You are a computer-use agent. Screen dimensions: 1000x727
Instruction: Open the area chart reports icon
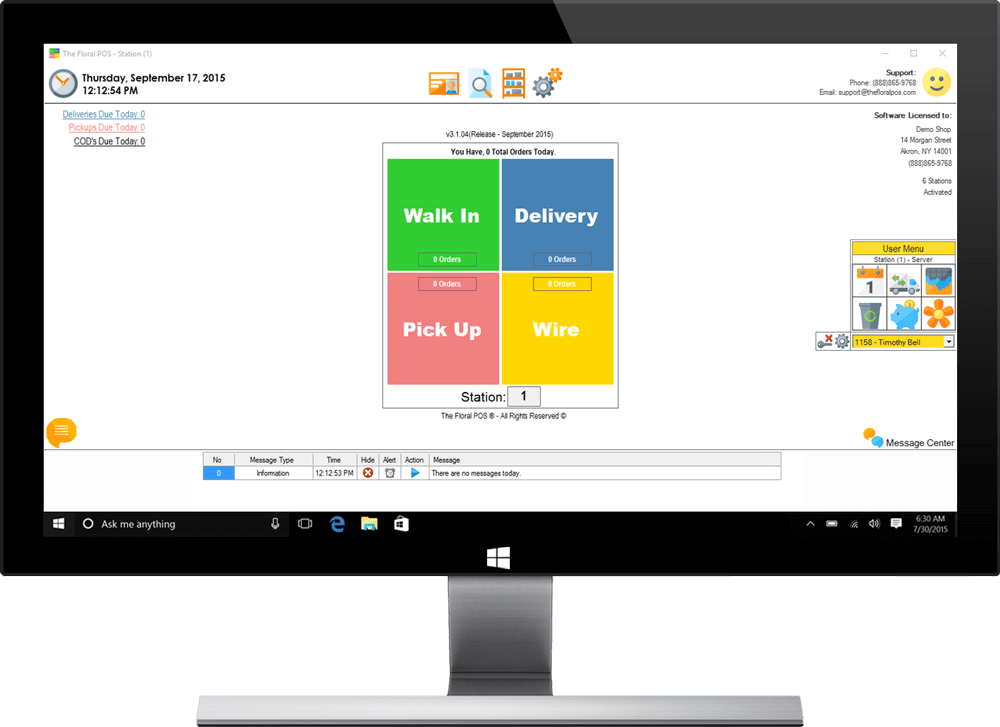pyautogui.click(x=938, y=281)
